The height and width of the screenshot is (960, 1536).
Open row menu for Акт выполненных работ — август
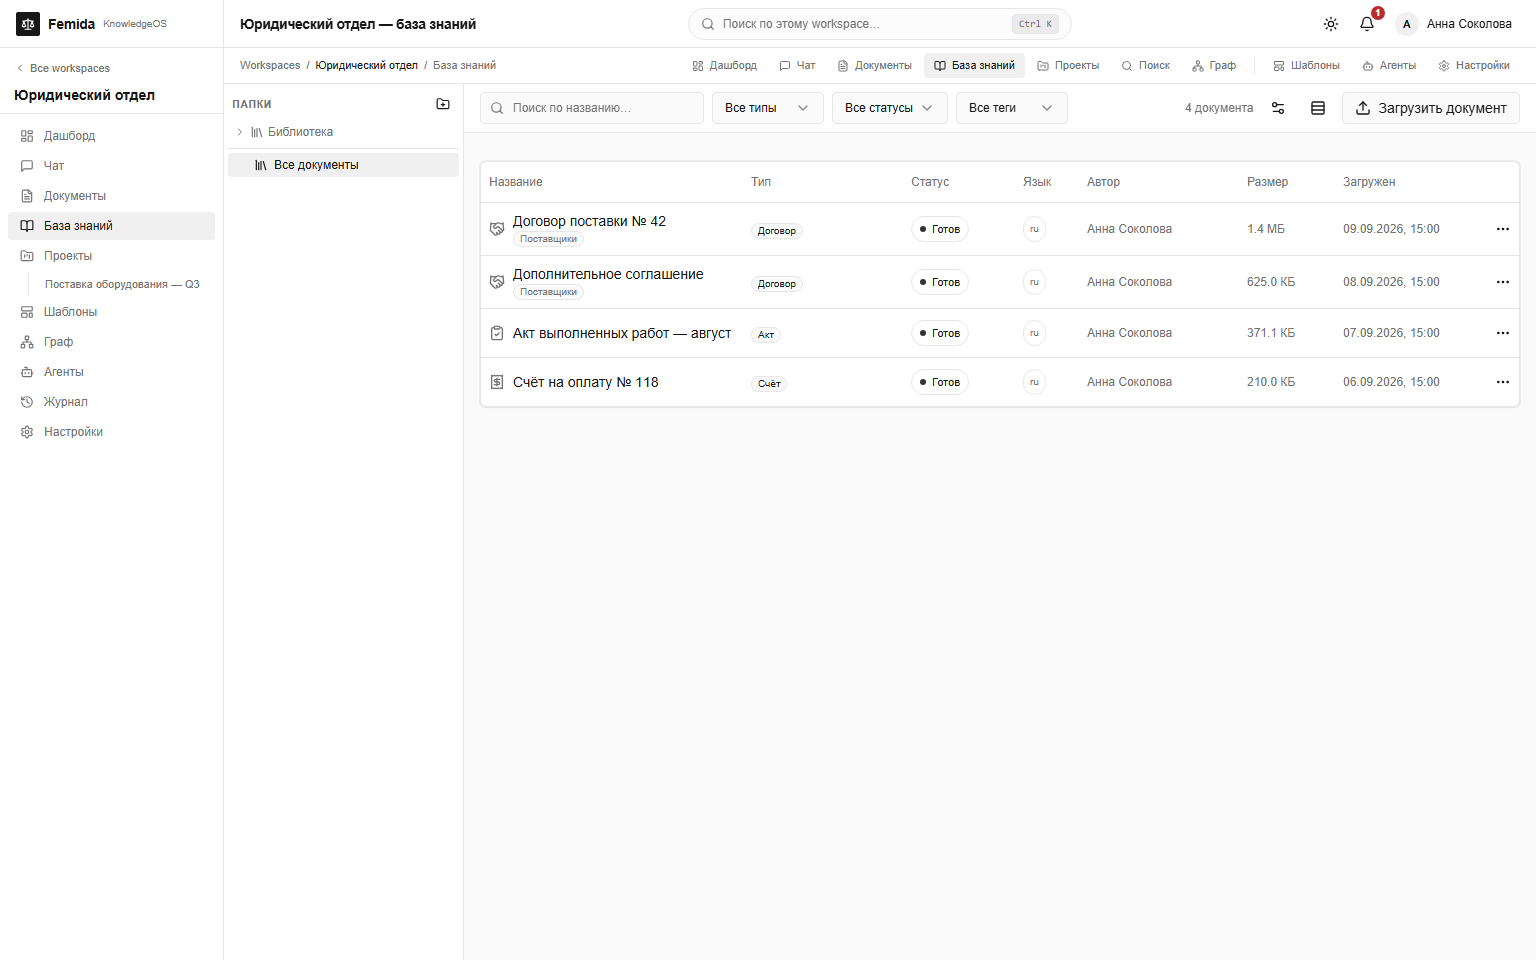(1503, 333)
